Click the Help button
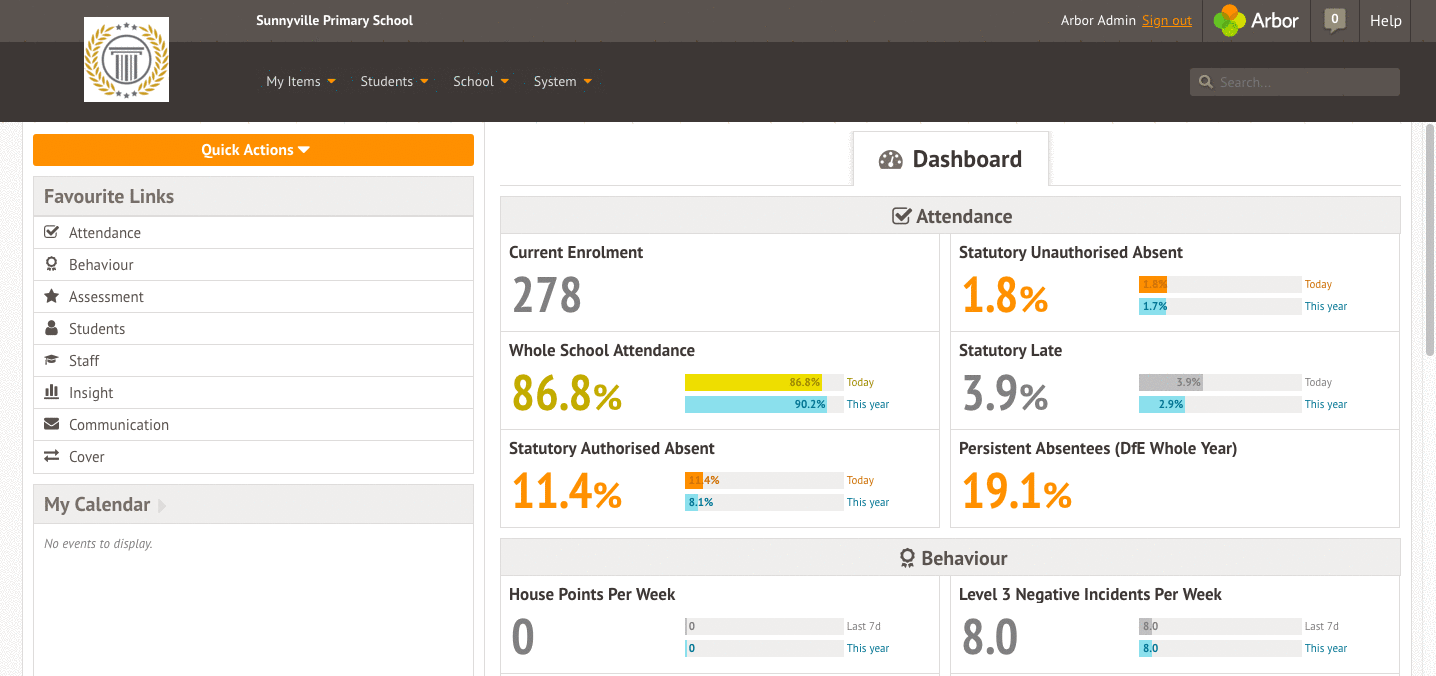Image resolution: width=1436 pixels, height=676 pixels. point(1385,21)
